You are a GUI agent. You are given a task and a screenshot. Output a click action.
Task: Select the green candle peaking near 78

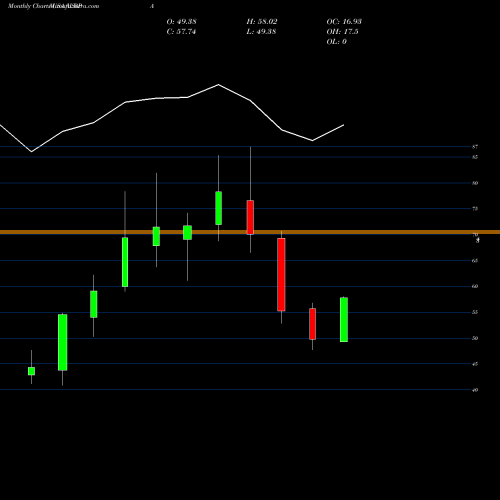pyautogui.click(x=219, y=208)
